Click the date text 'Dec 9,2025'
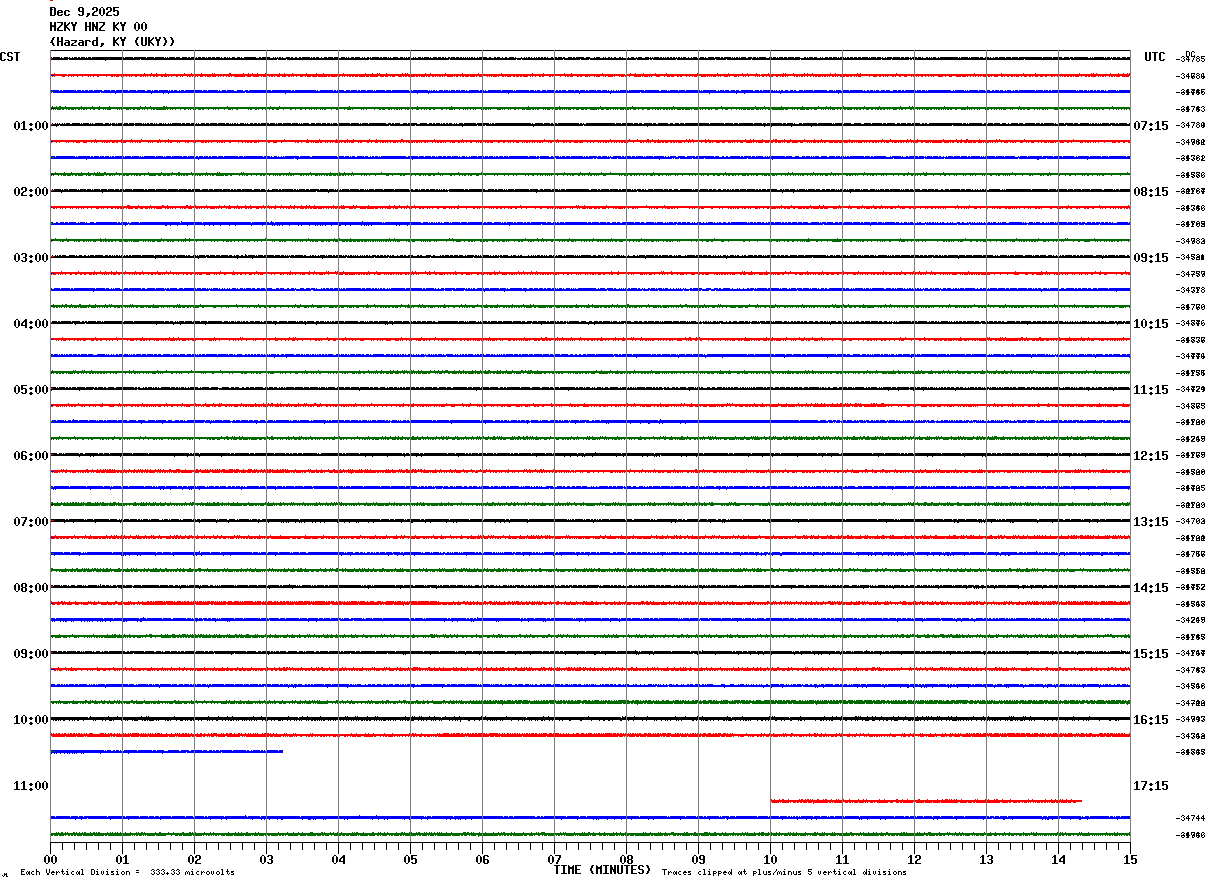Screen dimensions: 1210x886 [x=84, y=12]
